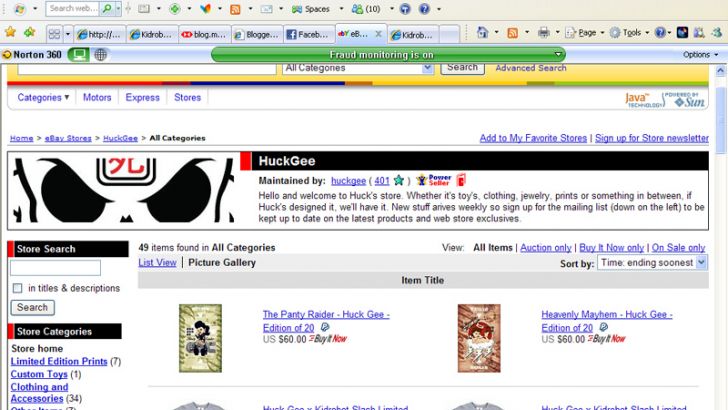
Task: Click the Feeds icon in command bar
Action: pos(513,33)
